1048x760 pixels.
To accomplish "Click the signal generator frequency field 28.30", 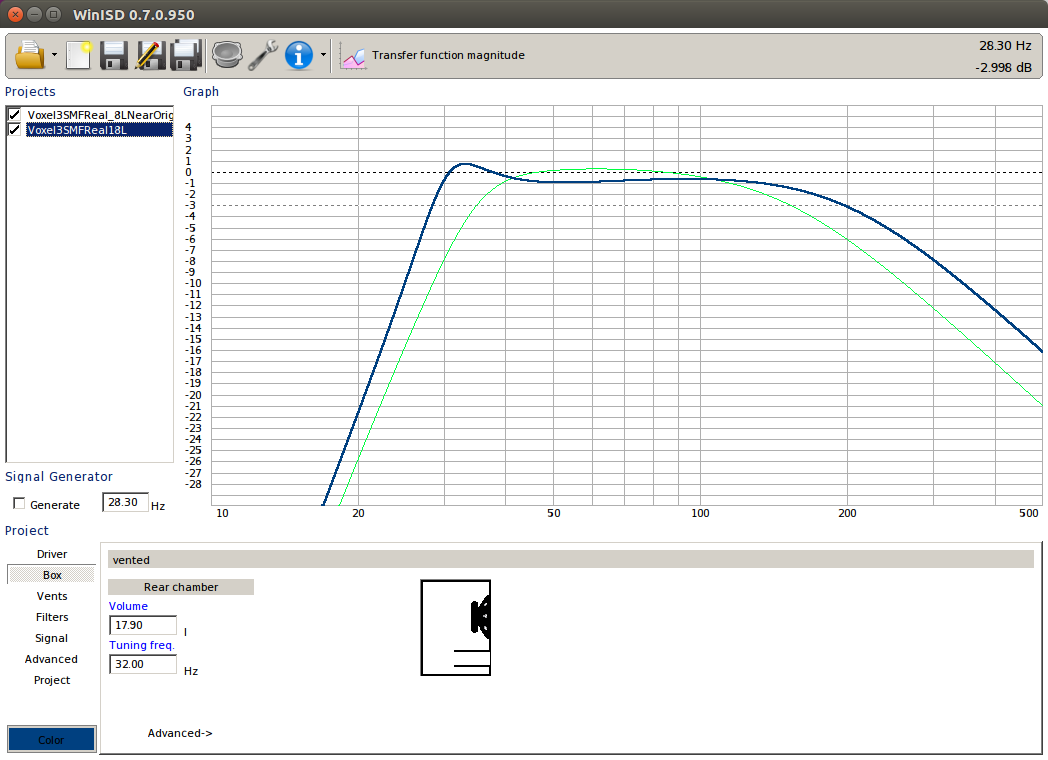I will tap(125, 502).
